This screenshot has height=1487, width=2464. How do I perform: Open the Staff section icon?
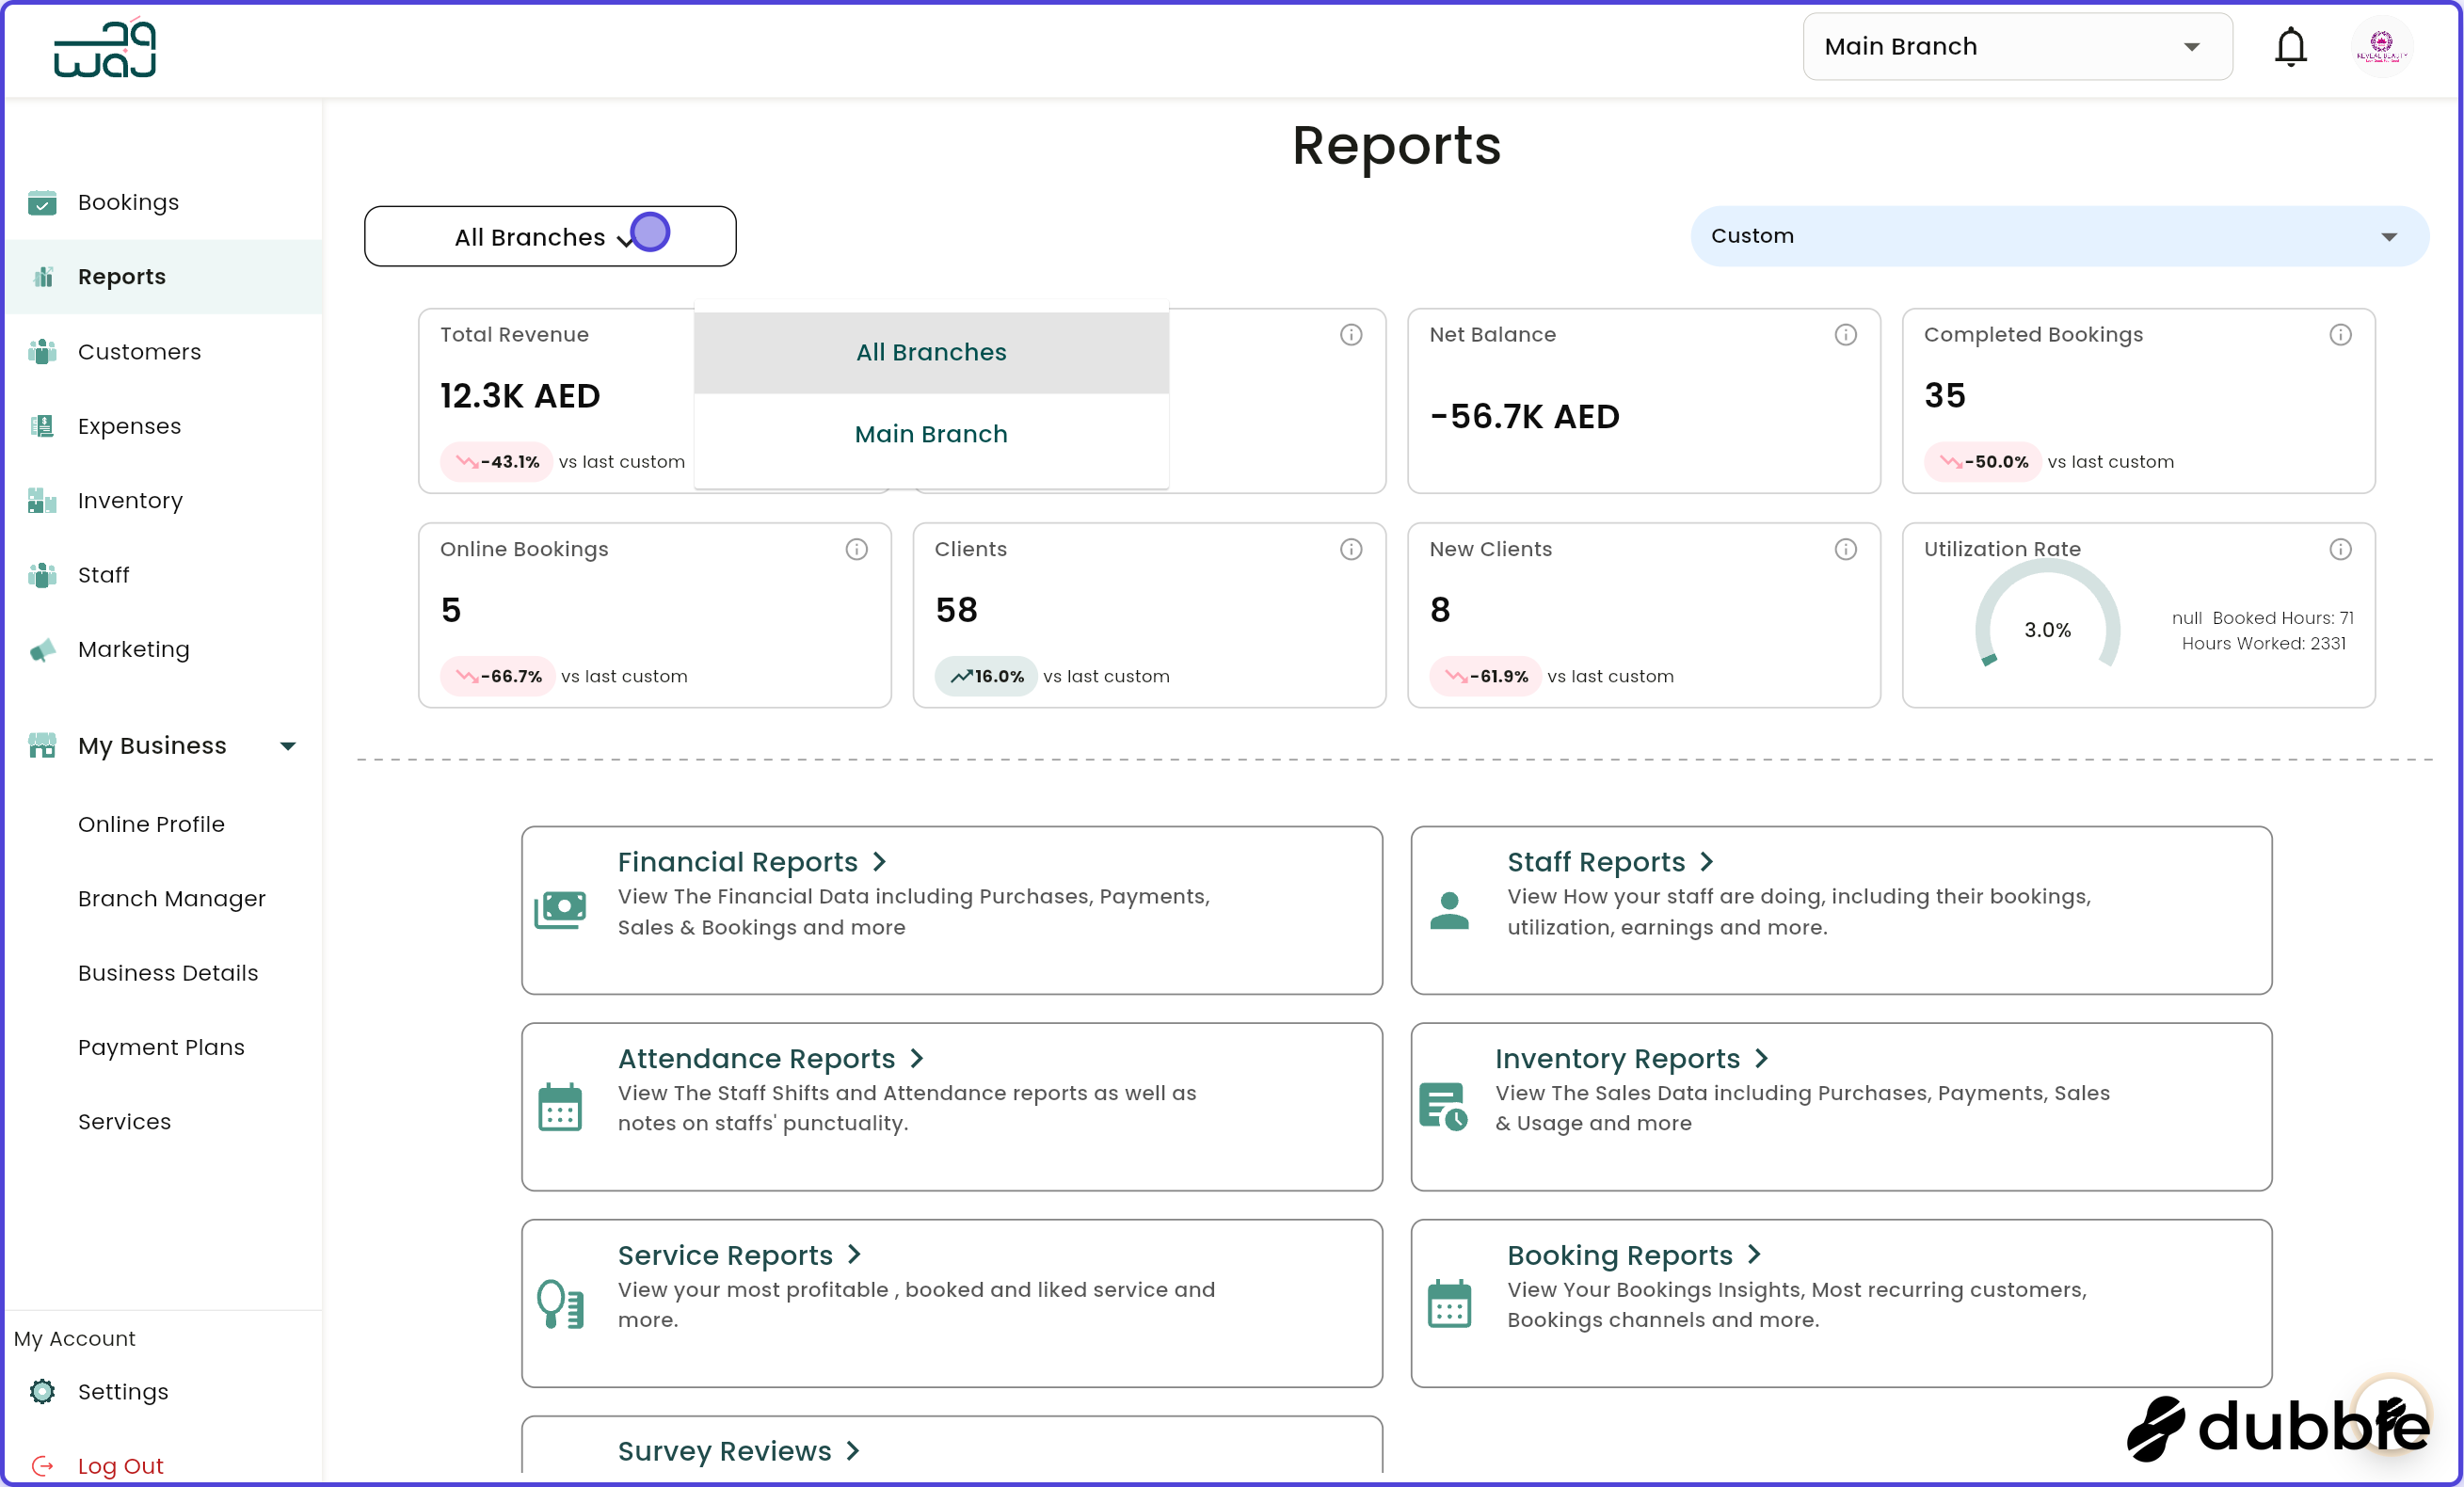42,575
